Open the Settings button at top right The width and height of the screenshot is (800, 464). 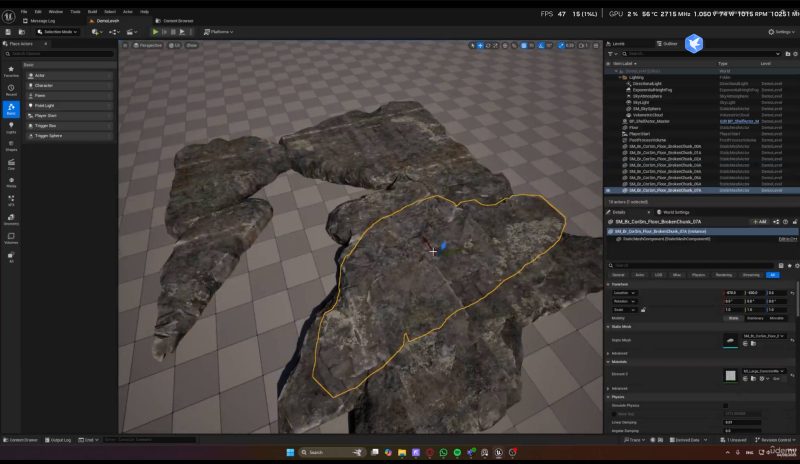(x=783, y=32)
